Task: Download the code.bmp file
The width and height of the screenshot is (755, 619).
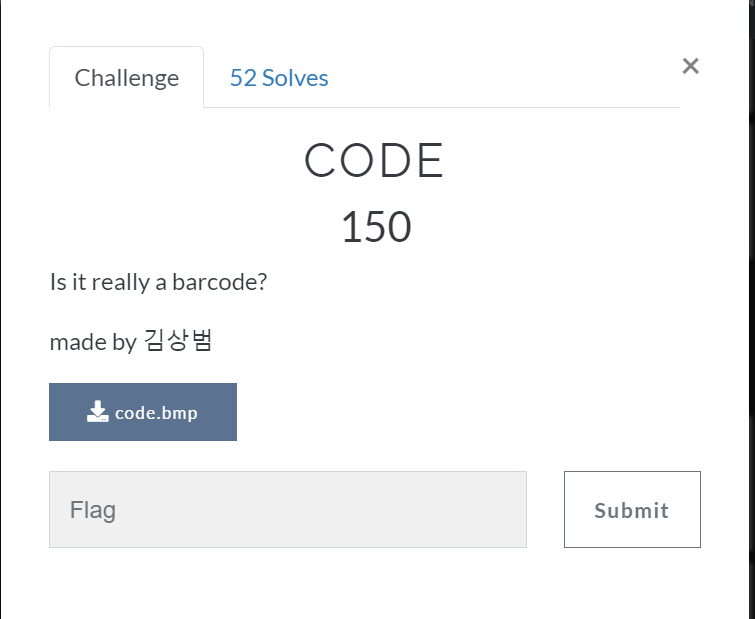Action: (143, 412)
